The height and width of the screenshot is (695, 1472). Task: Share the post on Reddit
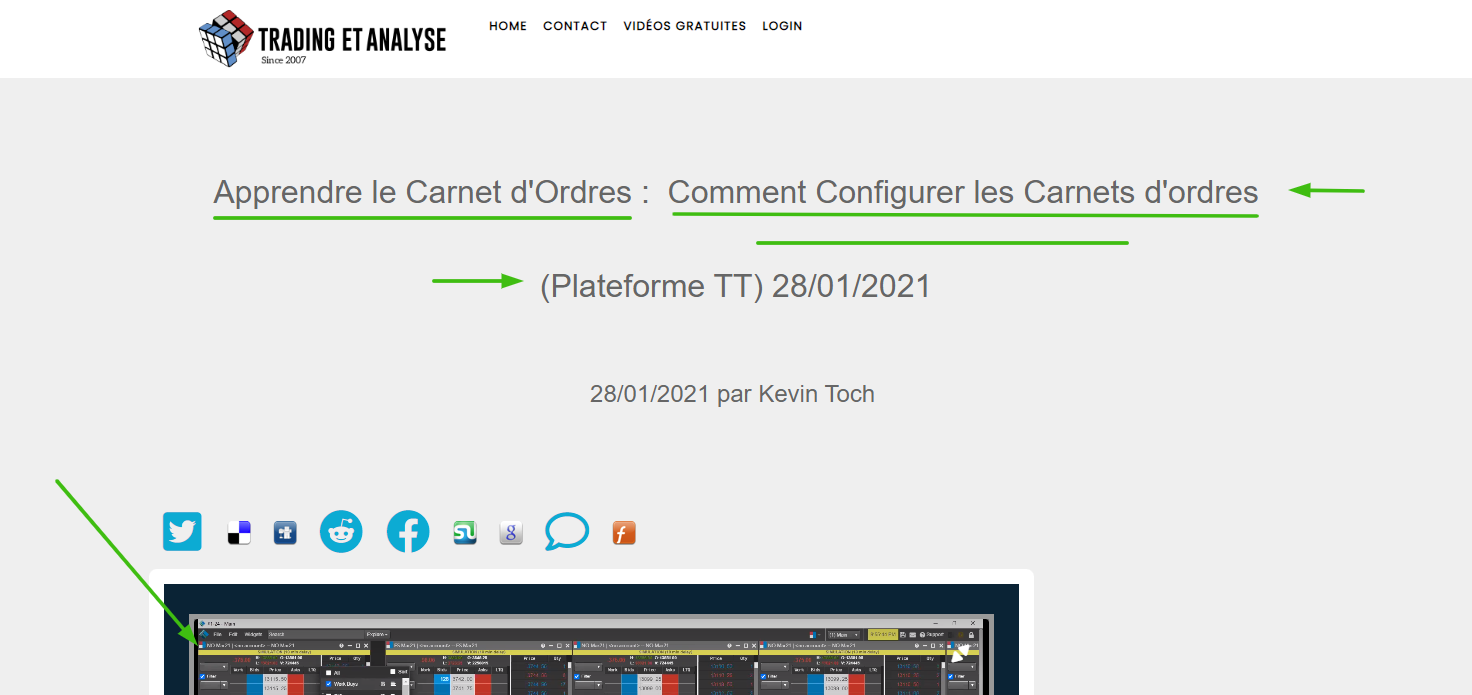coord(341,532)
